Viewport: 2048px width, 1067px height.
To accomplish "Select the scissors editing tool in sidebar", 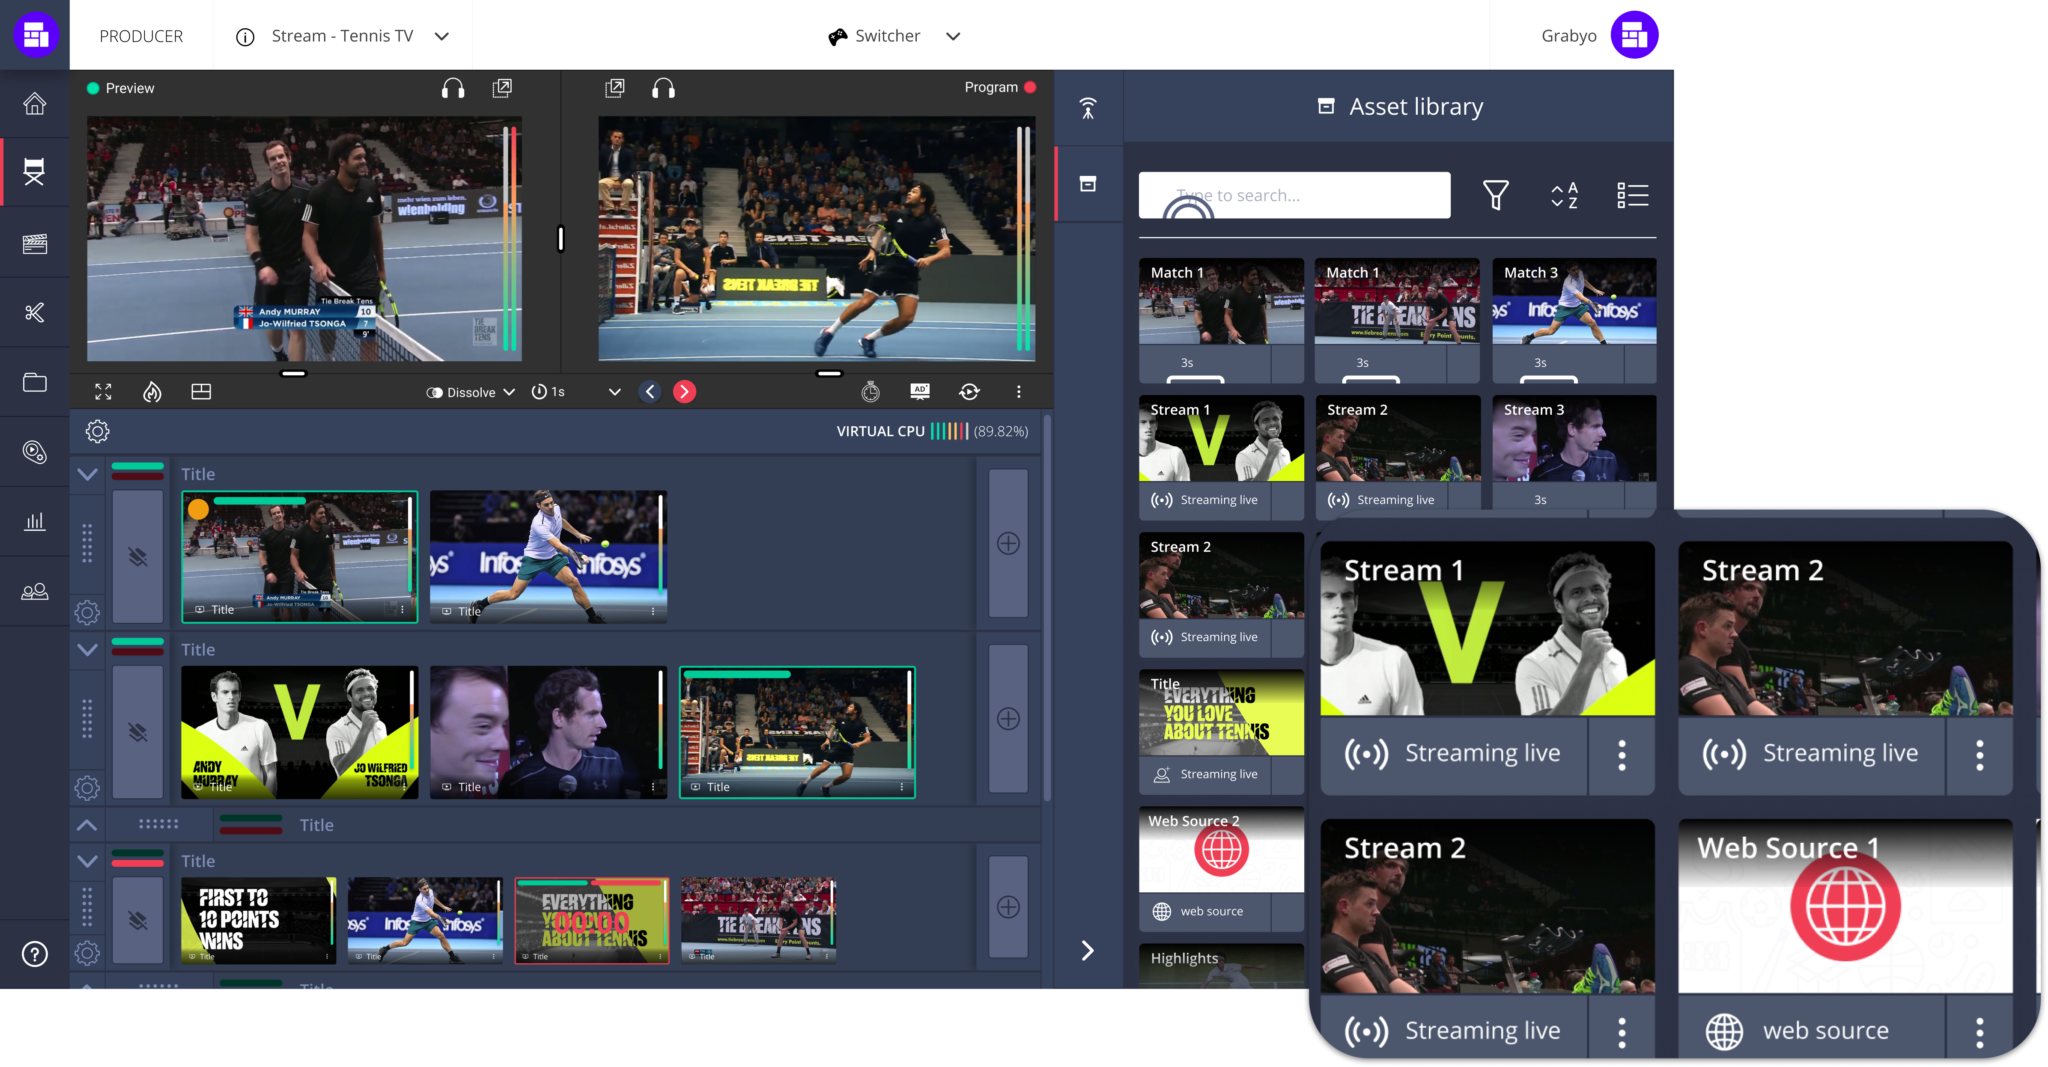I will (x=34, y=312).
